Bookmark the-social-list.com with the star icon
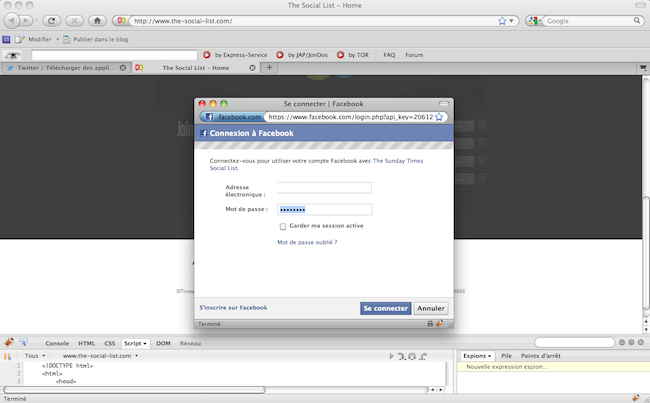This screenshot has width=650, height=403. (502, 21)
